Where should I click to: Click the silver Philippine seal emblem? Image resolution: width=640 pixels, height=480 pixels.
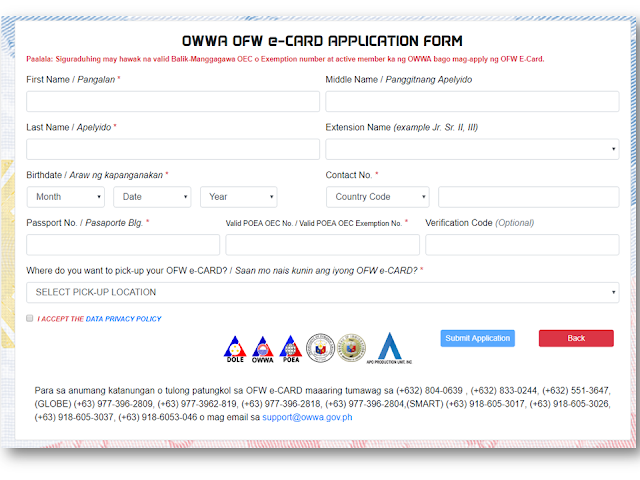(320, 348)
